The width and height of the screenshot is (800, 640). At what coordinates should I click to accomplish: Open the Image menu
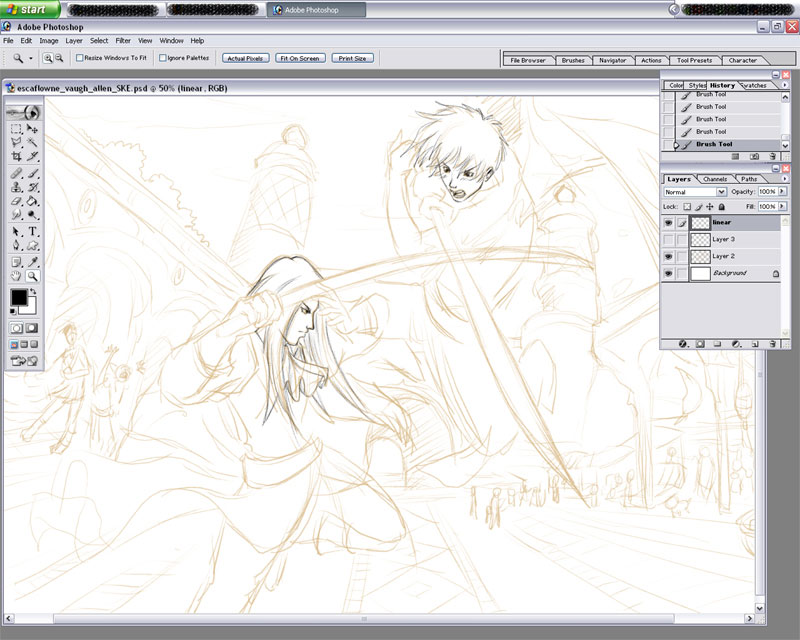pyautogui.click(x=49, y=41)
